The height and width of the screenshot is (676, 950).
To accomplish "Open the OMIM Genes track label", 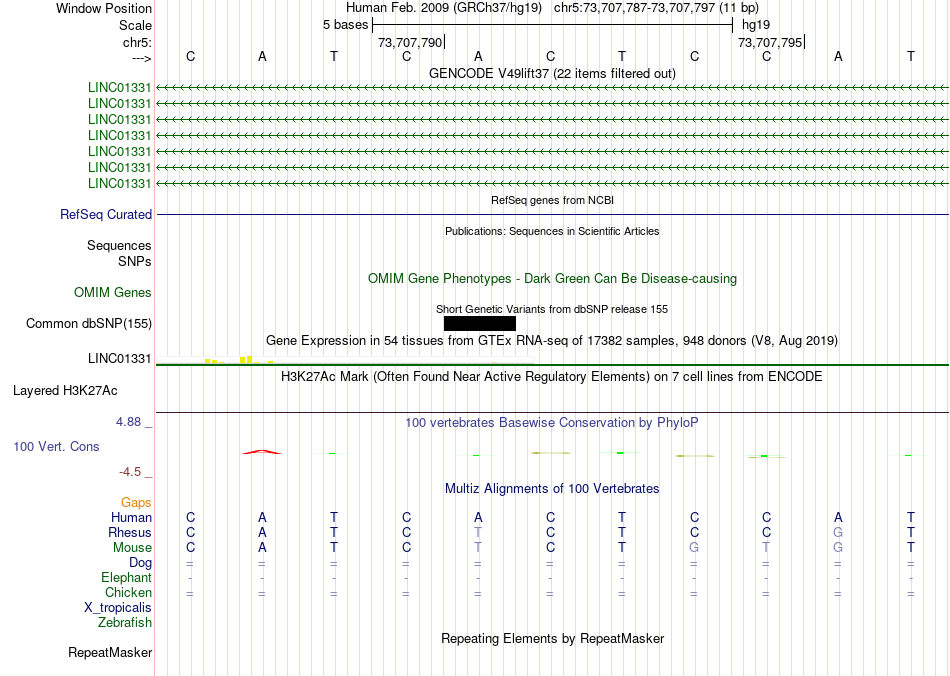I will (x=113, y=293).
